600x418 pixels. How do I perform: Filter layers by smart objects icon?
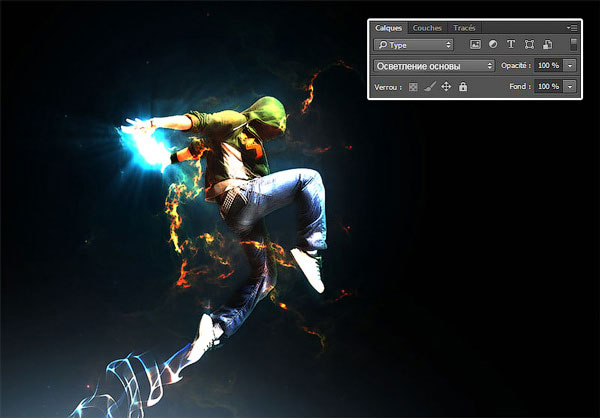[x=548, y=44]
